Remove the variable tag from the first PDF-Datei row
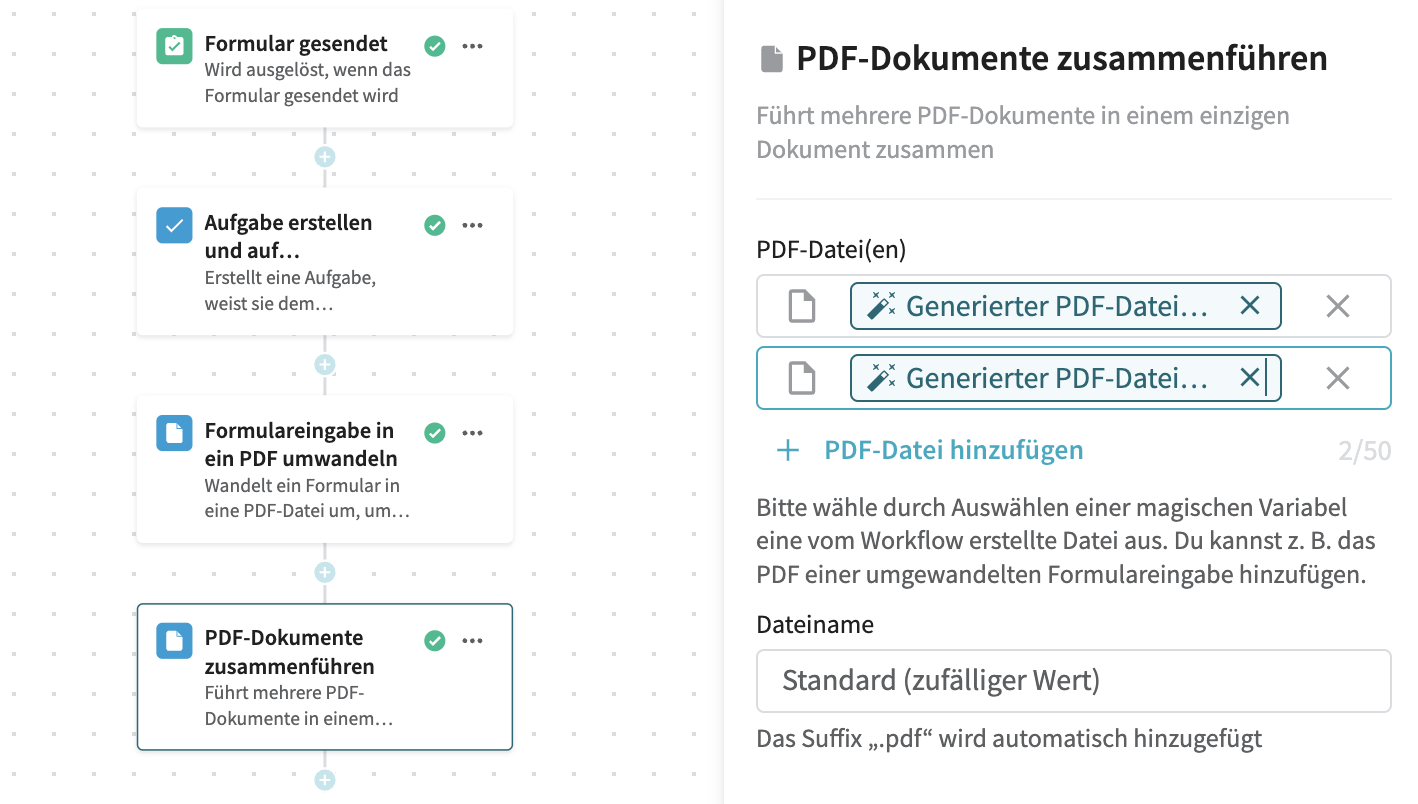Viewport: 1418px width, 804px height. tap(1250, 306)
